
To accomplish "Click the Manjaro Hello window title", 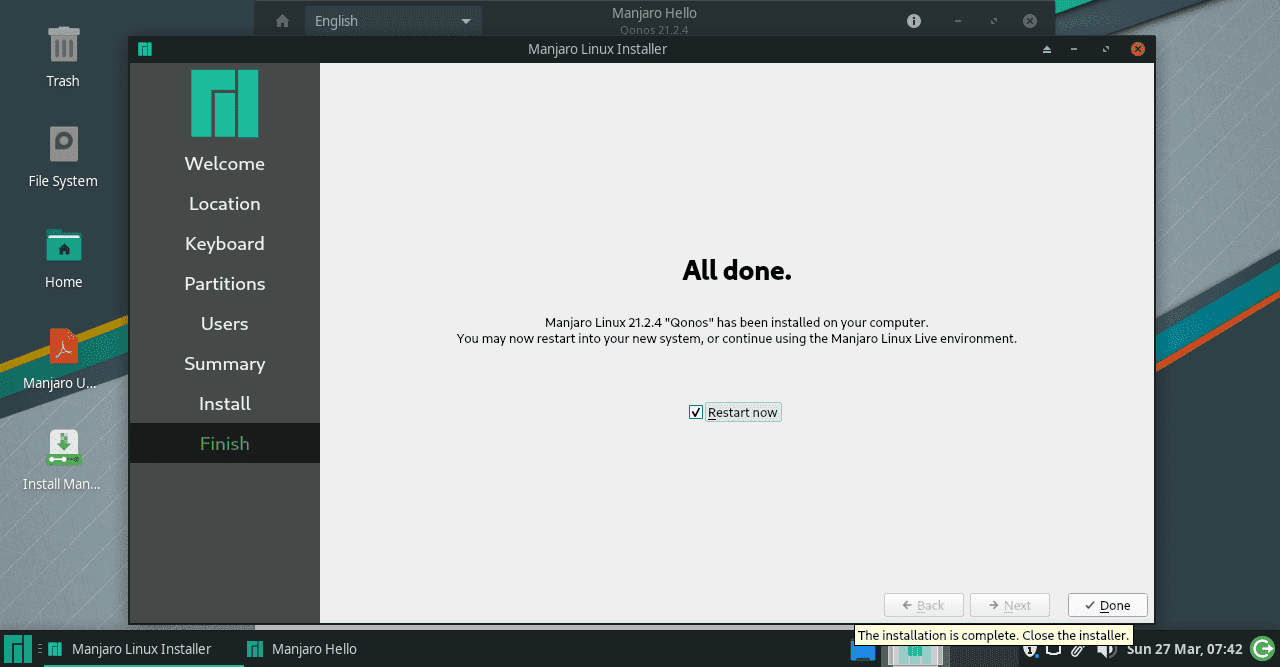I will click(654, 13).
